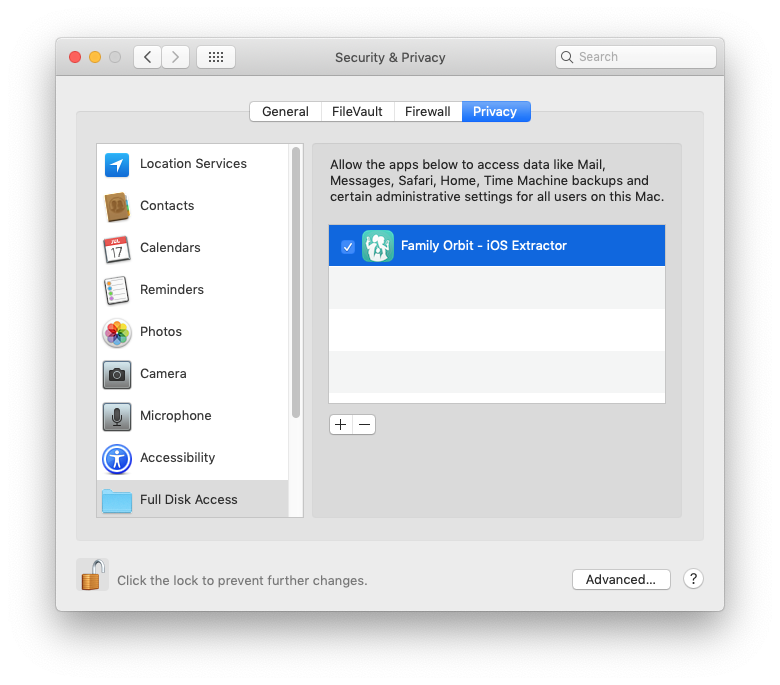780x685 pixels.
Task: Click the Advanced... button
Action: (x=620, y=579)
